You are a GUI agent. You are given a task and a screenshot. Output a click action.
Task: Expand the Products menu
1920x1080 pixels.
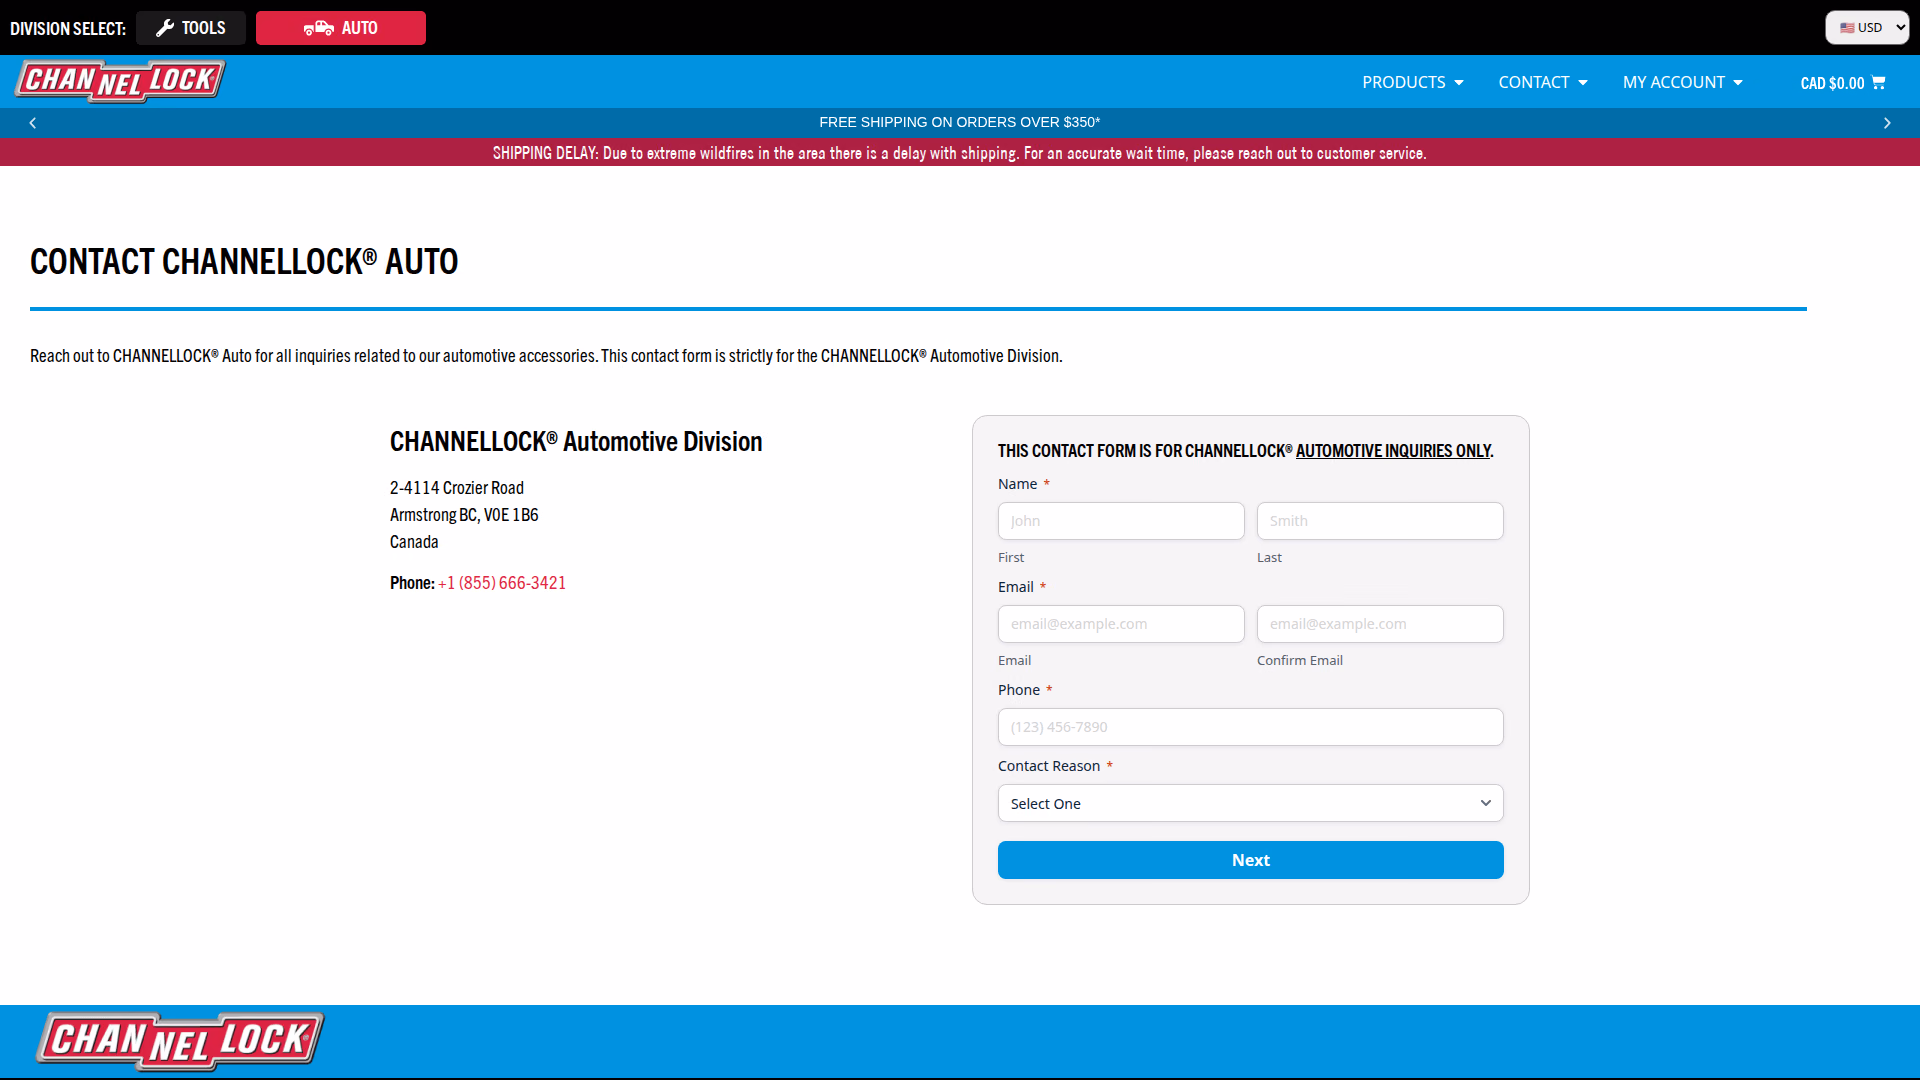coord(1412,82)
